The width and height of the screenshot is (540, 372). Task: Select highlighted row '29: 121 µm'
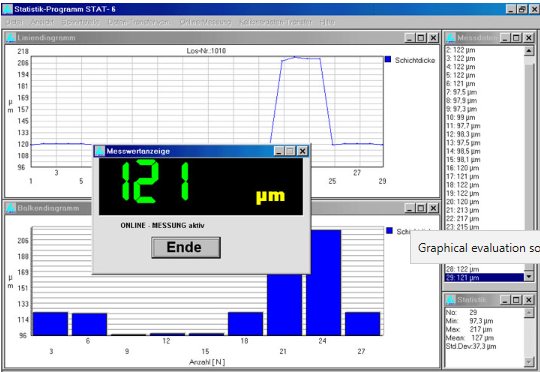click(x=485, y=278)
